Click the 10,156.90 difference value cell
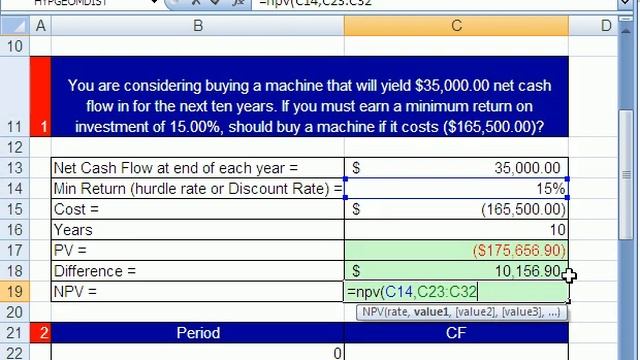Viewport: 640px width, 360px height. pyautogui.click(x=456, y=271)
